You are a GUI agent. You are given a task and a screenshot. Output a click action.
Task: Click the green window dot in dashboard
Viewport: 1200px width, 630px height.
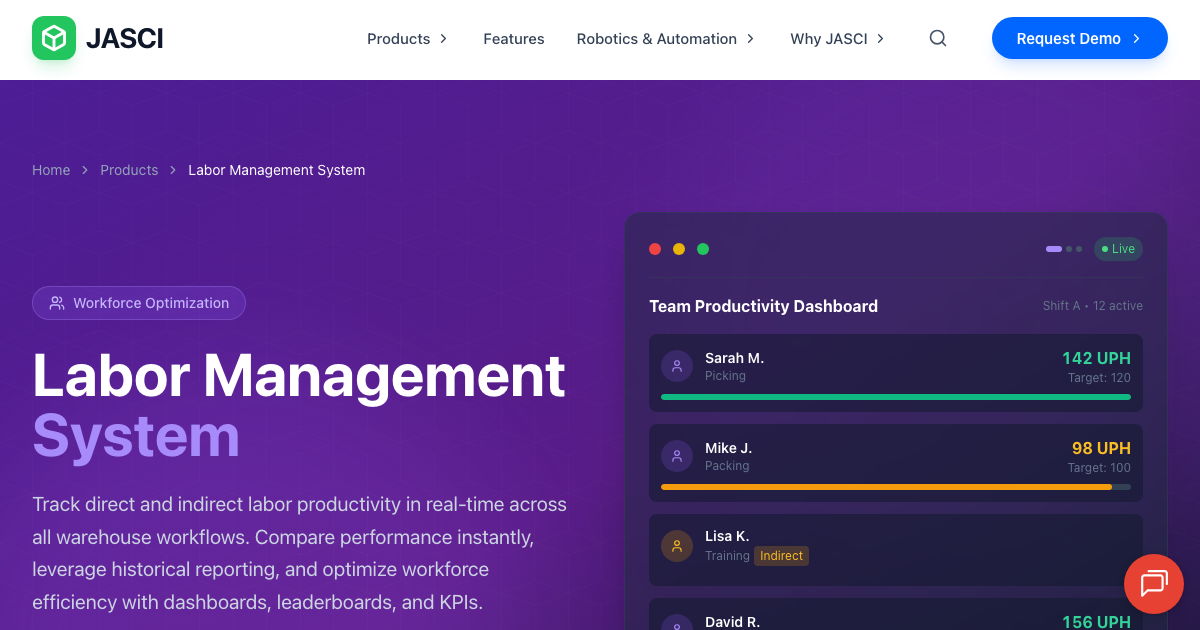click(x=703, y=249)
